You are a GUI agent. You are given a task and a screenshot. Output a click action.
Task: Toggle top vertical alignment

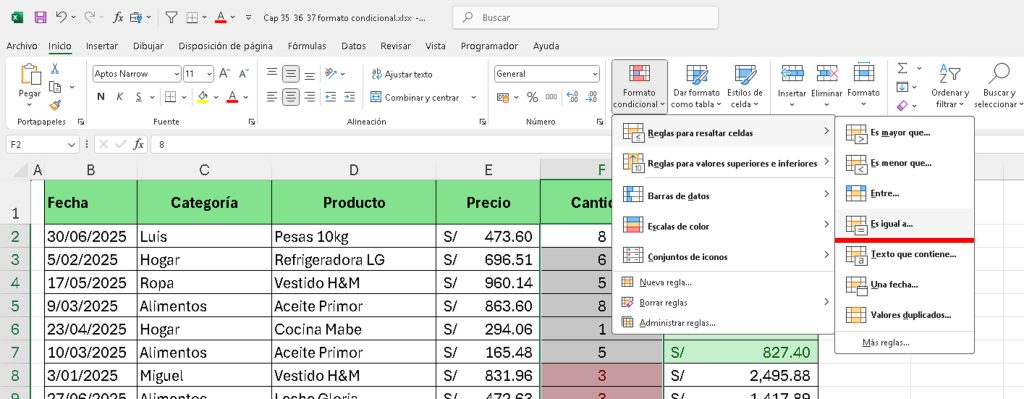pos(272,74)
